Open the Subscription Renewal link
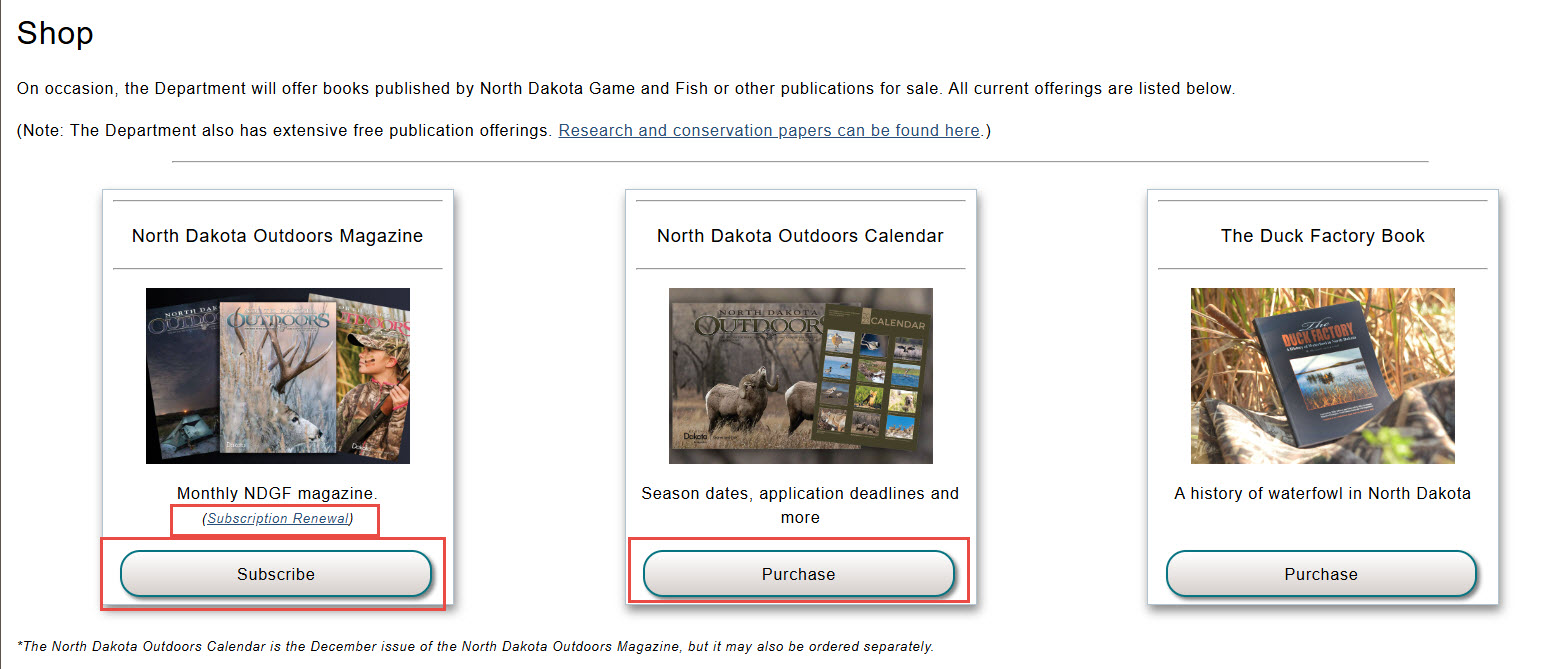Image resolution: width=1541 pixels, height=669 pixels. [278, 518]
